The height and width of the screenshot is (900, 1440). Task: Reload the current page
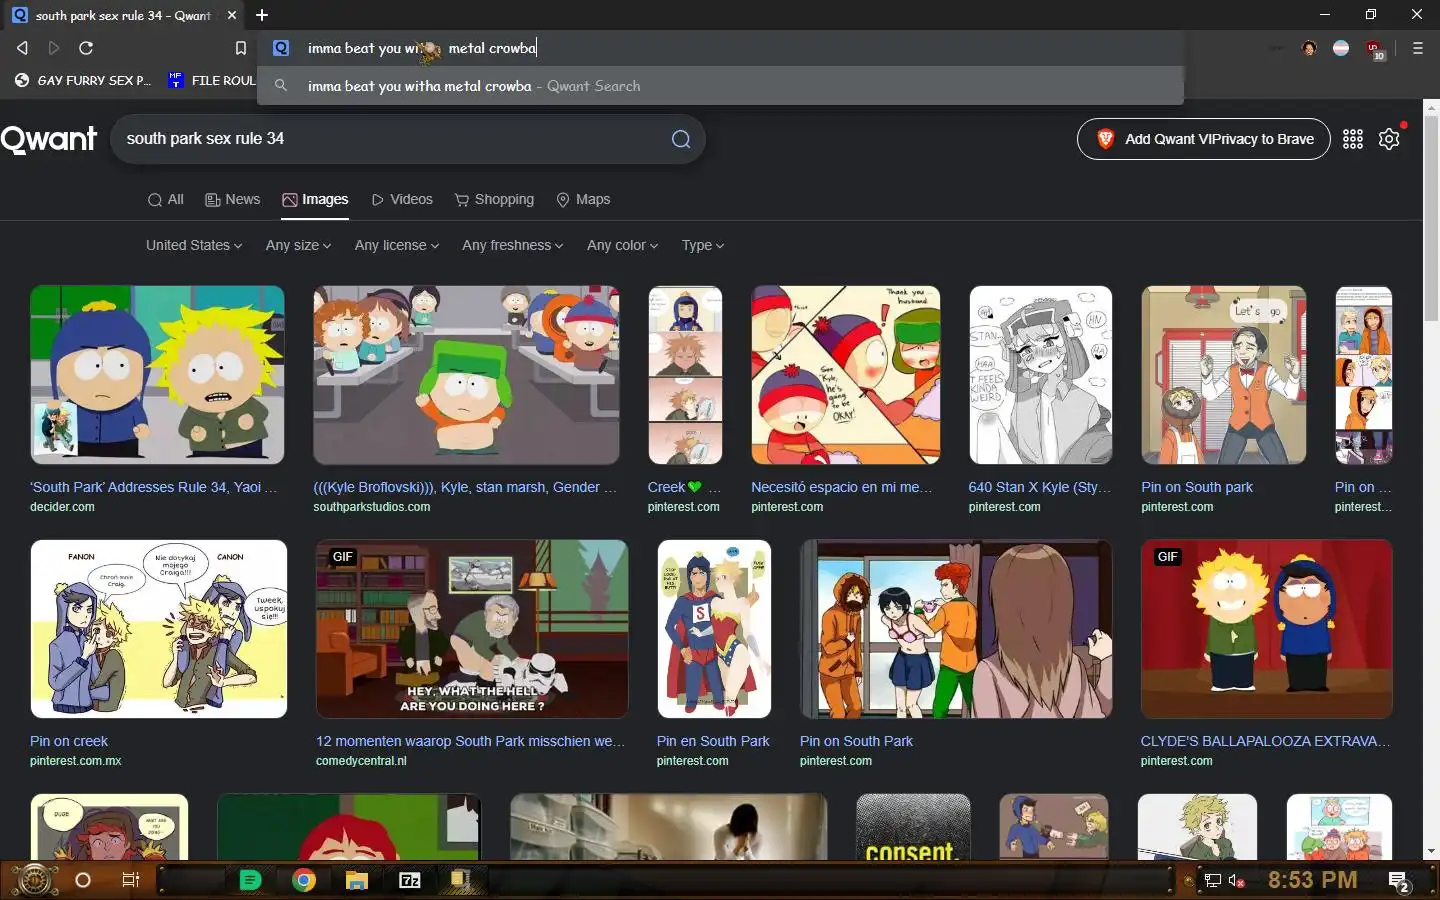pyautogui.click(x=86, y=48)
